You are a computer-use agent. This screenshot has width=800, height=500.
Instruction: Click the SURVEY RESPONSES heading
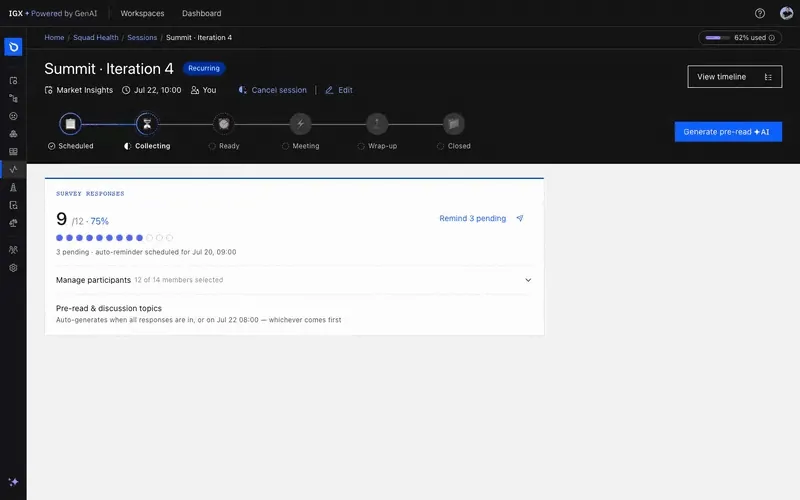point(90,193)
